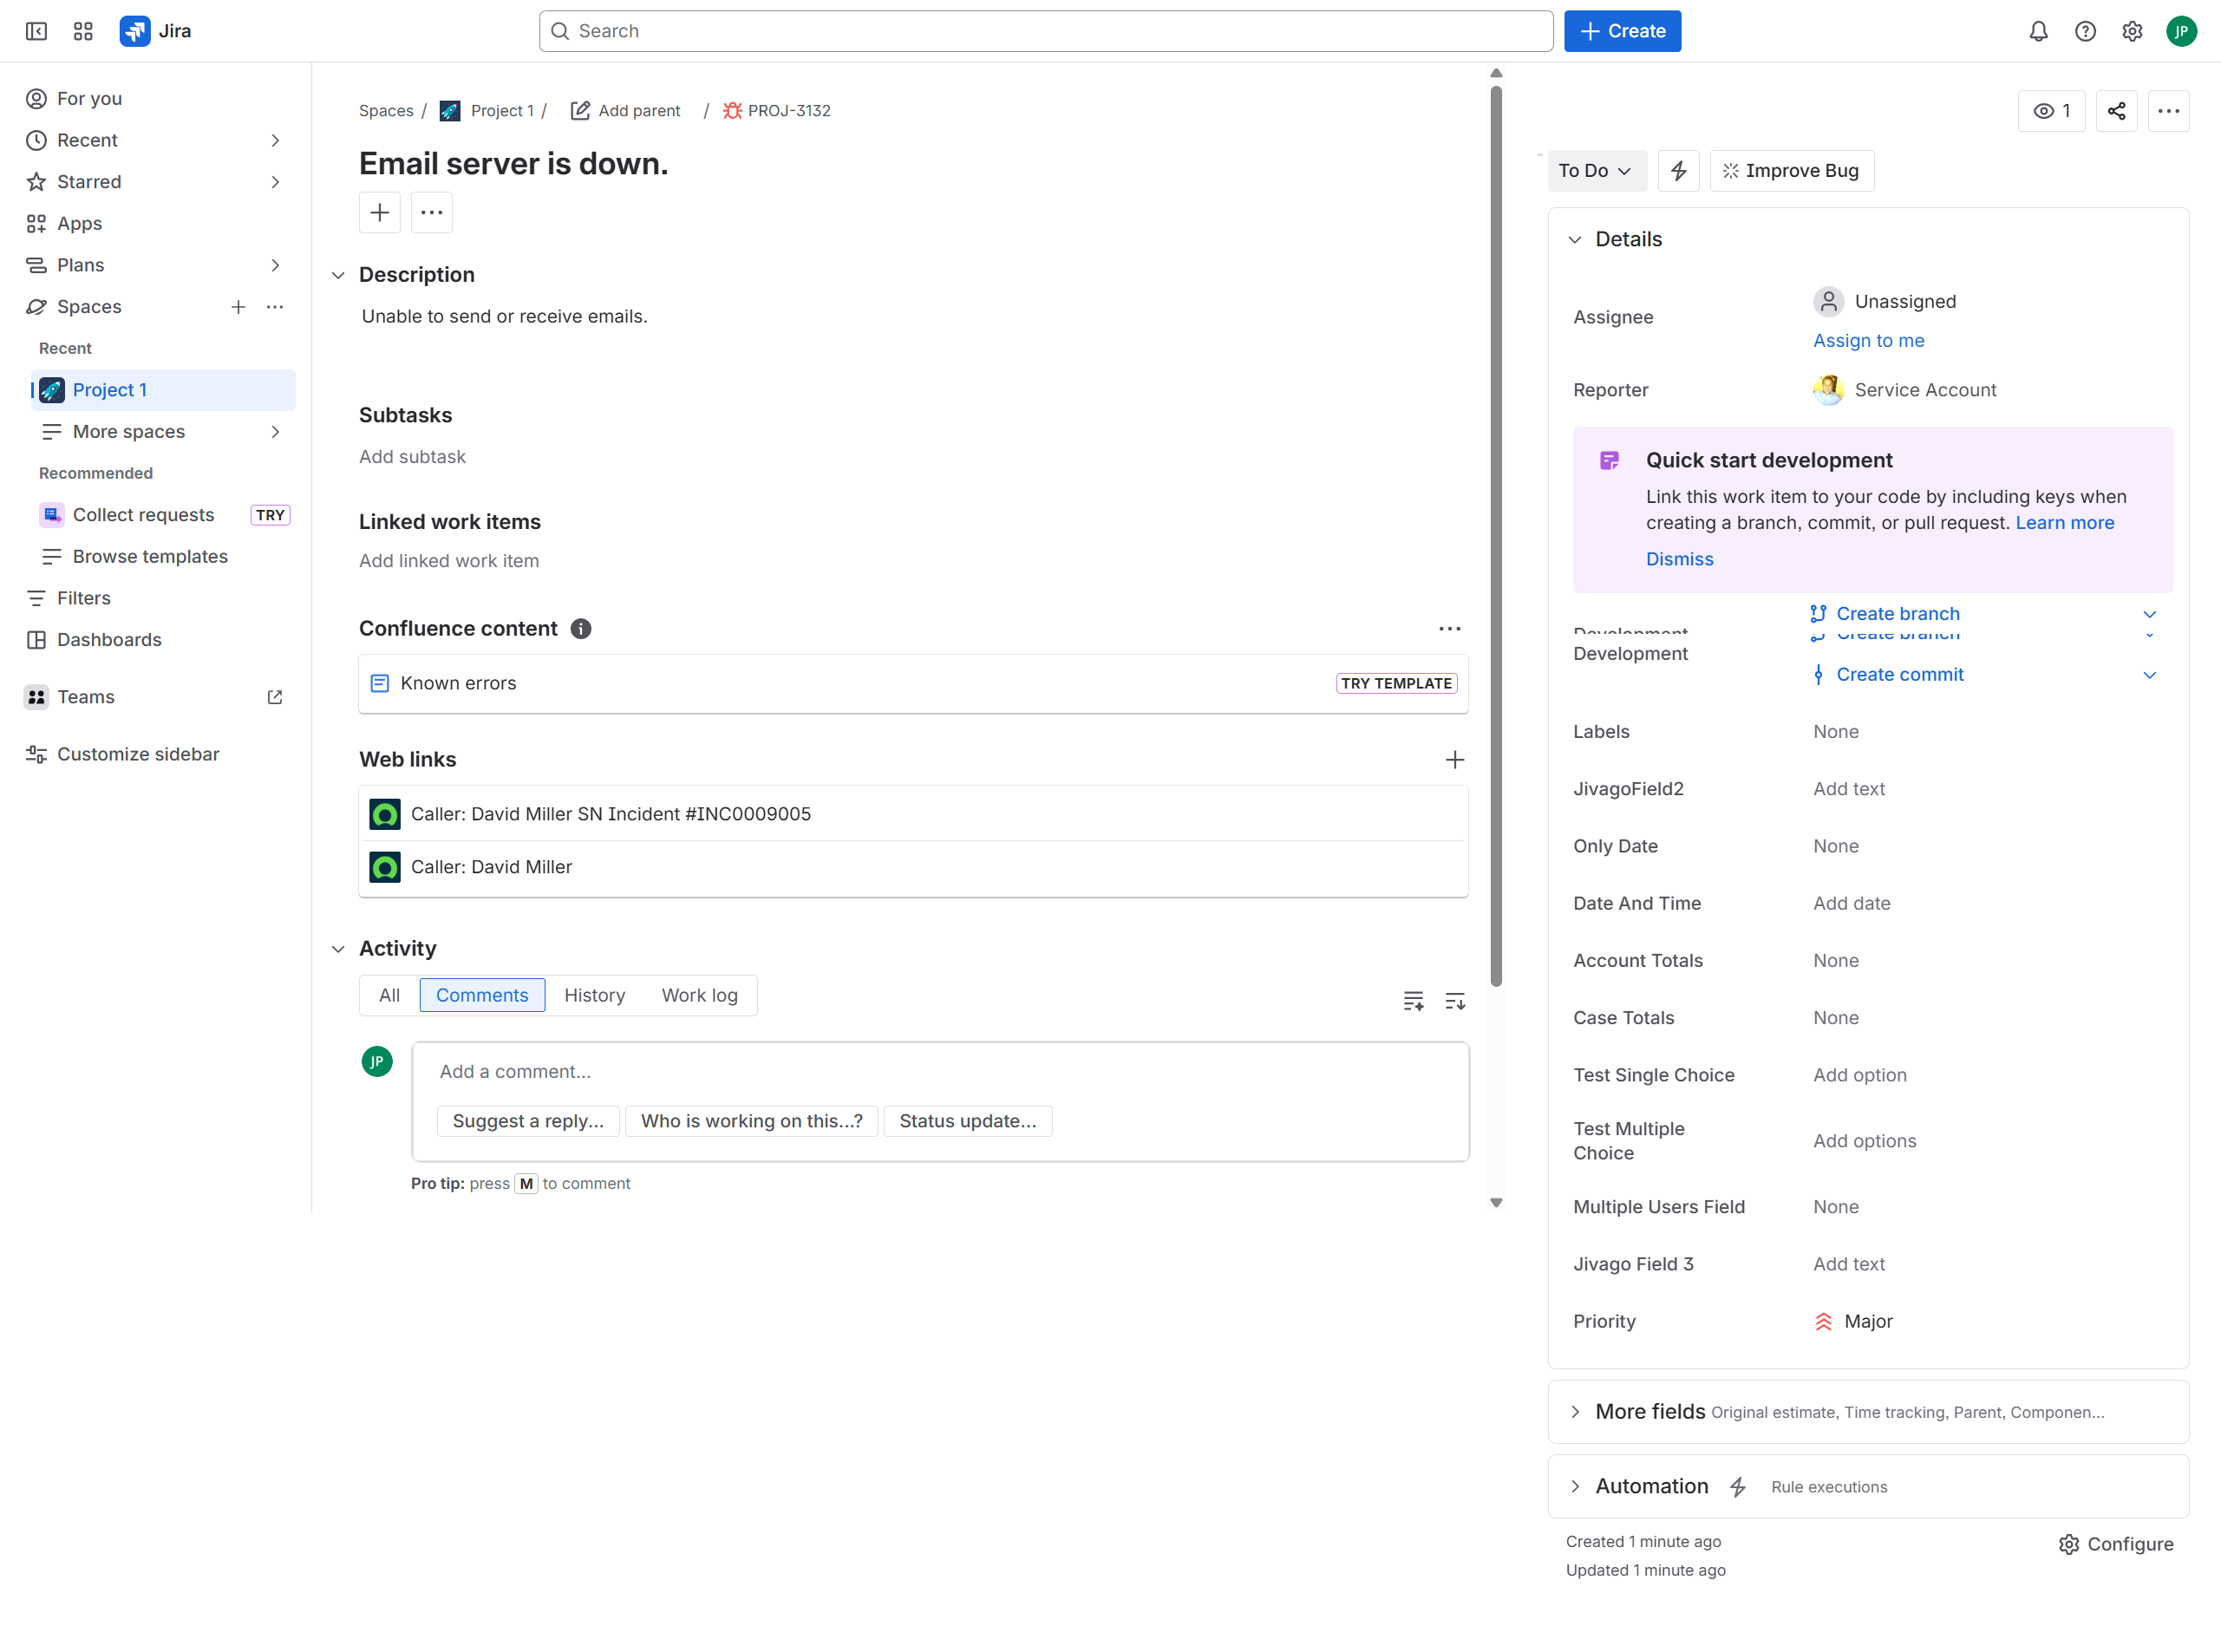The image size is (2221, 1652).
Task: Click the share icon at top right
Action: coord(2117,110)
